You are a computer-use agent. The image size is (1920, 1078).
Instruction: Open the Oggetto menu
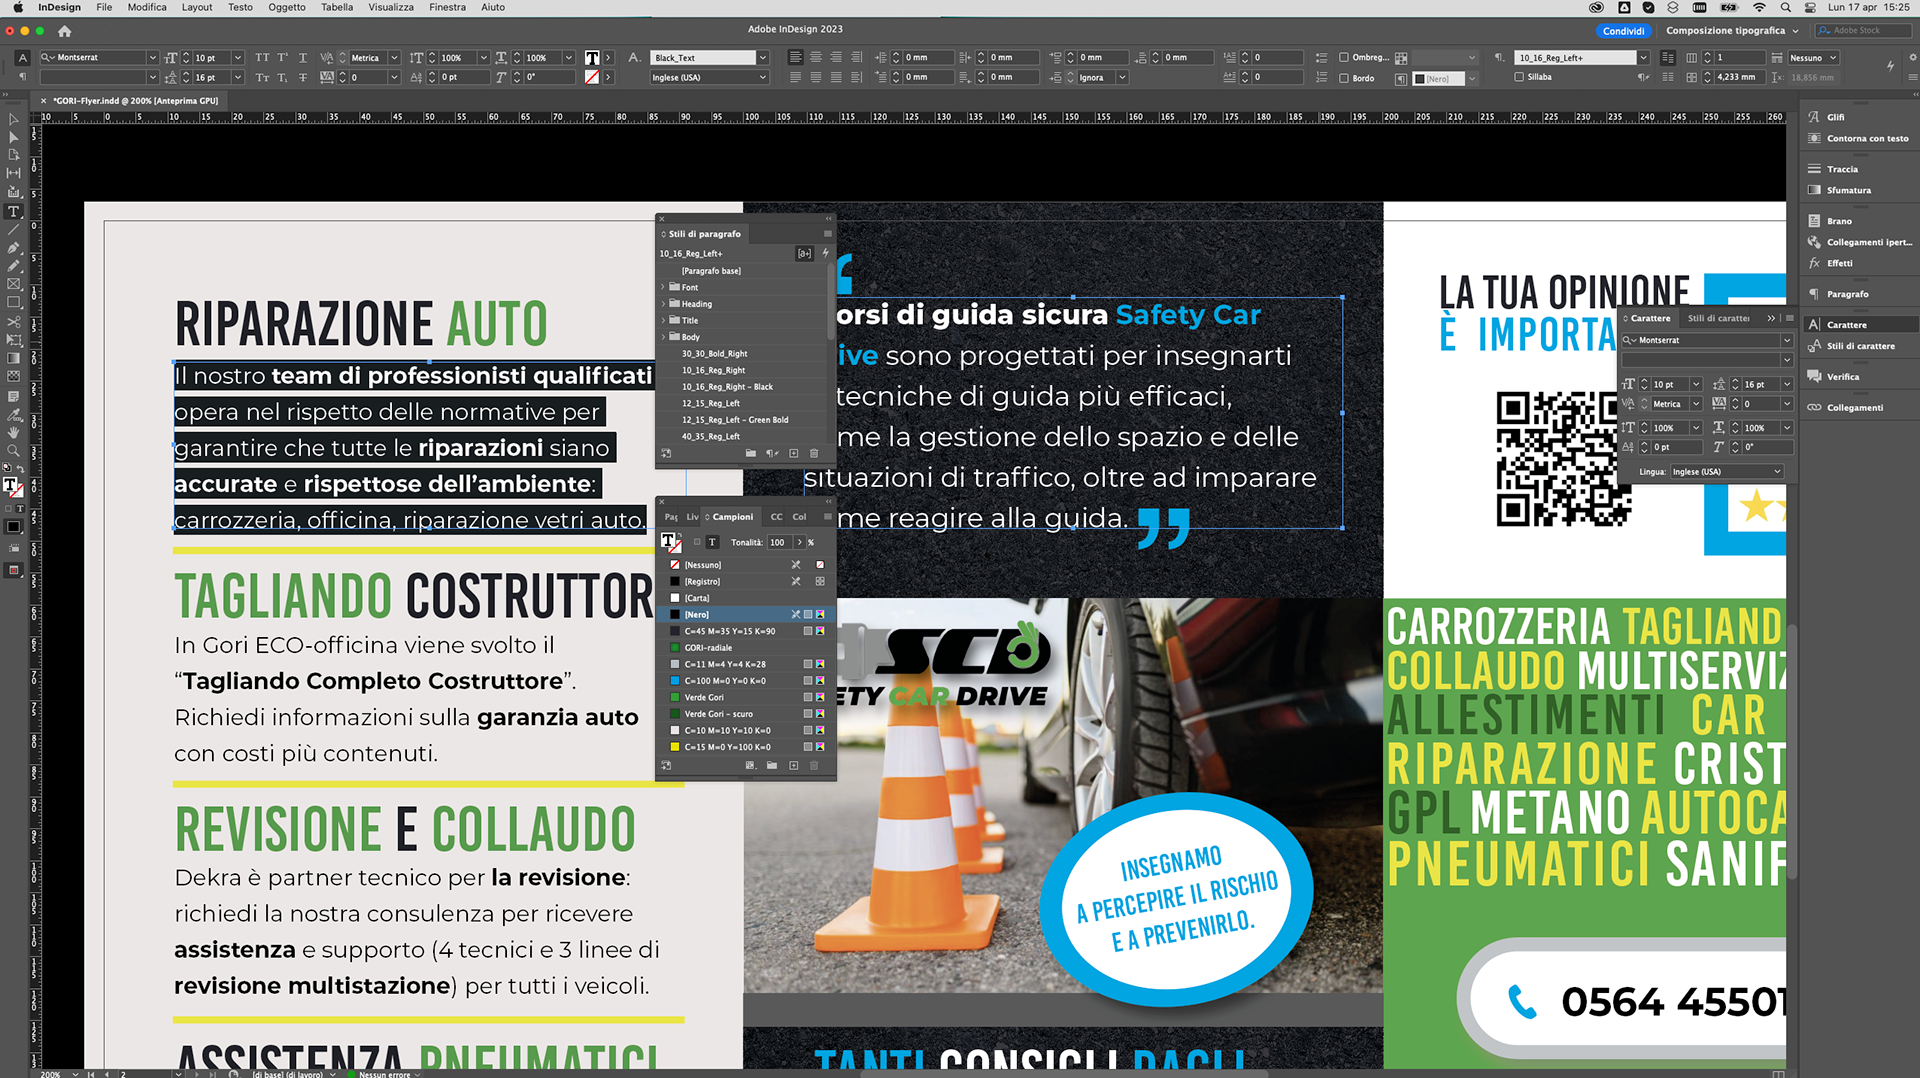tap(287, 7)
